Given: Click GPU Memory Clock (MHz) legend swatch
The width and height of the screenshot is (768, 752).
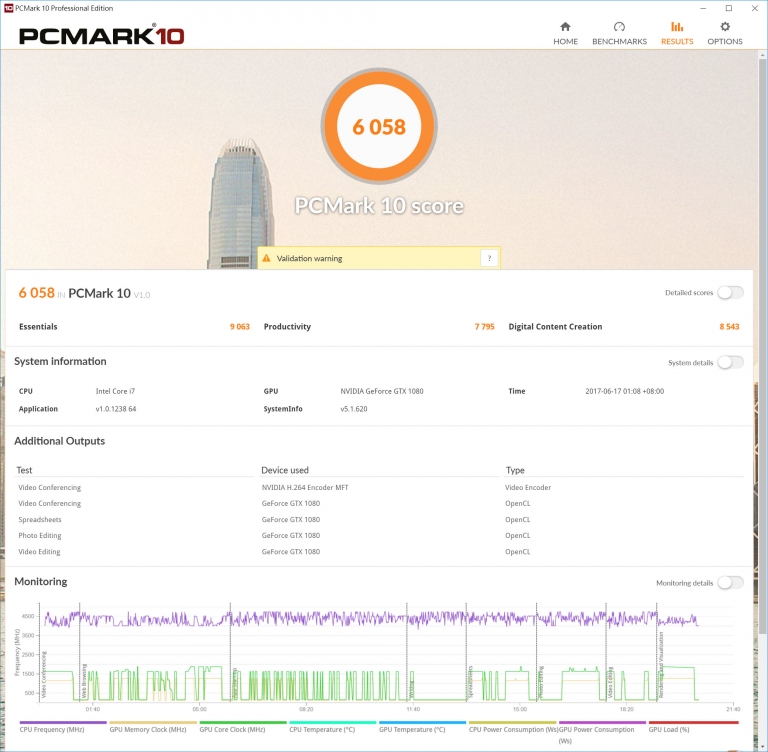Looking at the screenshot, I should pyautogui.click(x=153, y=722).
